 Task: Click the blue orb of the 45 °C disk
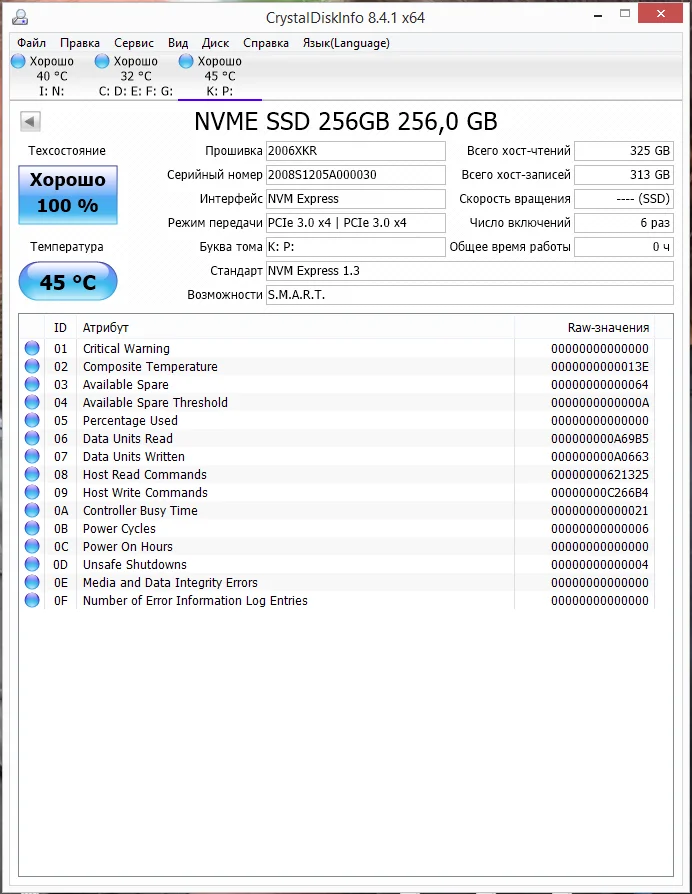[x=186, y=61]
